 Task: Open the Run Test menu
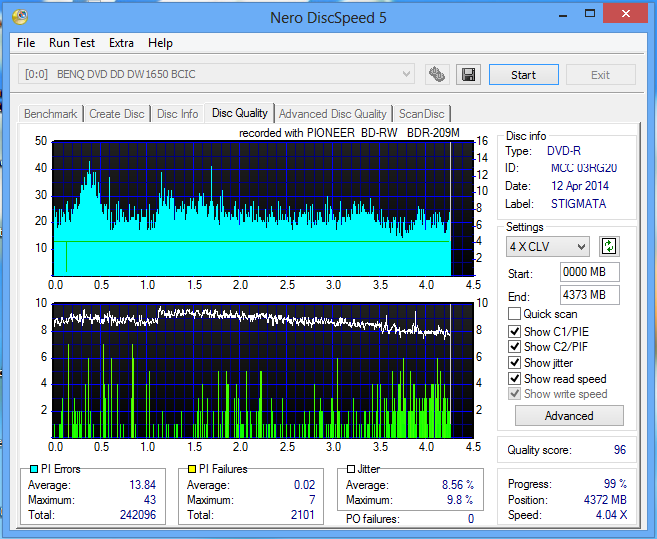(72, 43)
